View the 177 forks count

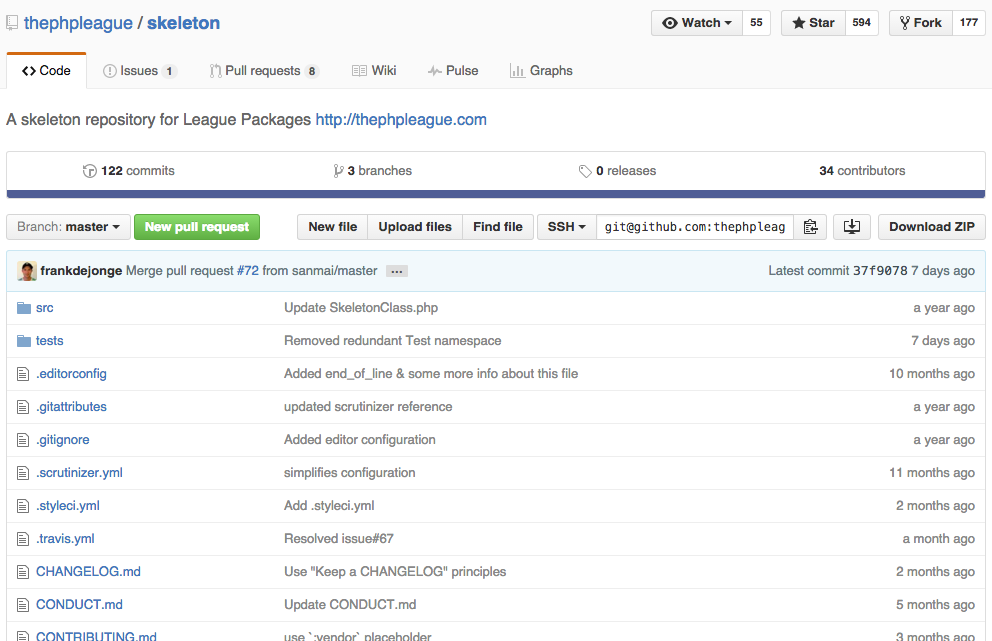pos(969,23)
